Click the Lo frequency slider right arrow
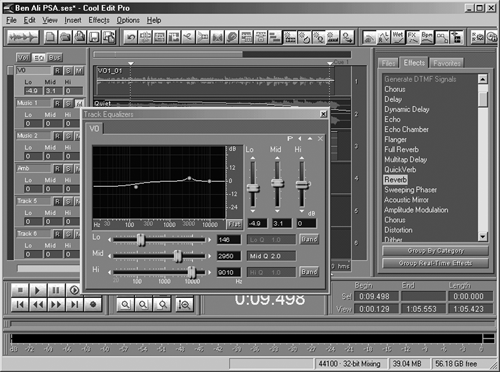Image resolution: width=500 pixels, height=372 pixels. click(x=209, y=239)
